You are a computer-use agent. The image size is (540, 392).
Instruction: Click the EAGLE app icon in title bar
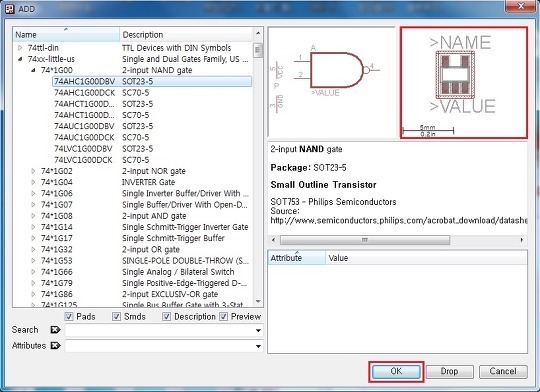[10, 8]
